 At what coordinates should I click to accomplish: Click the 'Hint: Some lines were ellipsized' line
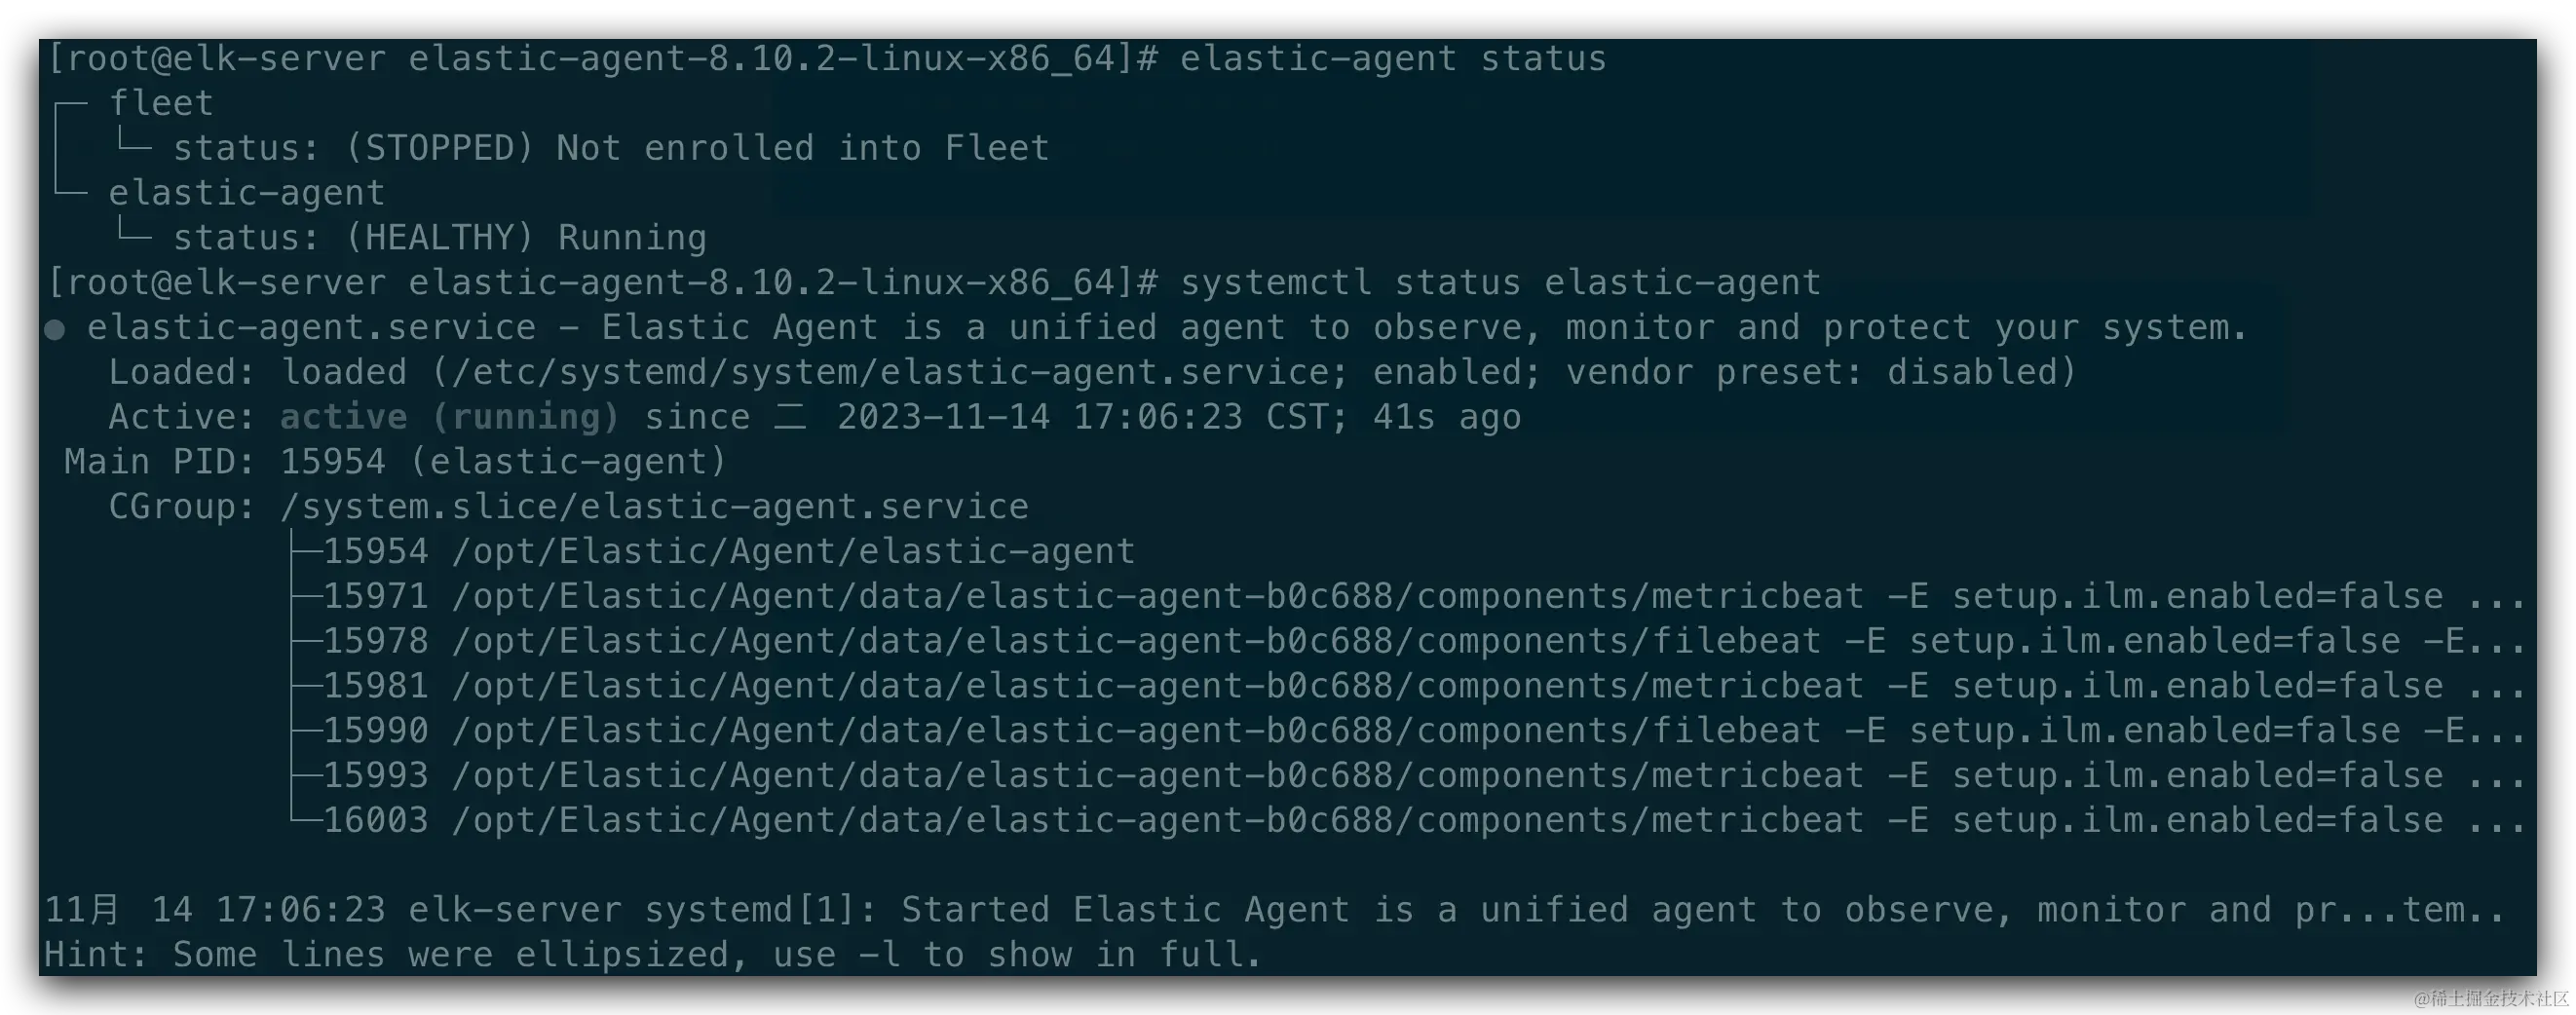(x=652, y=954)
